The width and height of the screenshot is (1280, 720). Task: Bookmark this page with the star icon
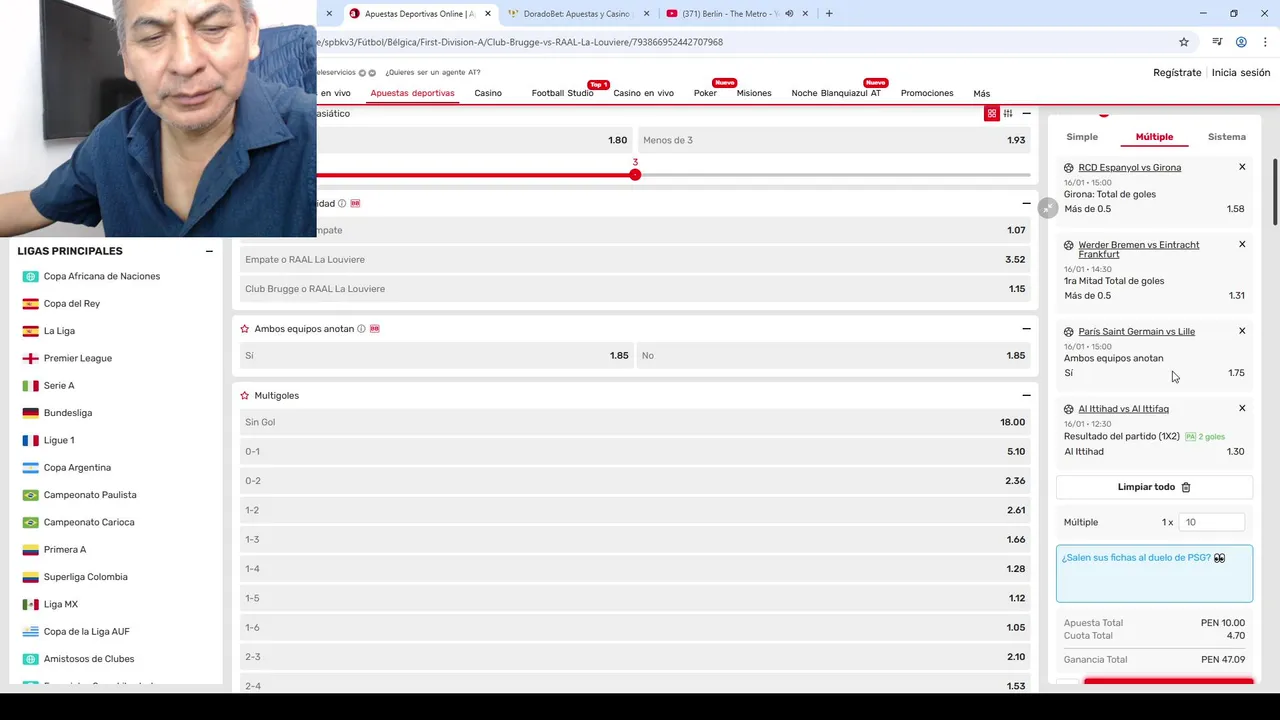click(x=1184, y=42)
